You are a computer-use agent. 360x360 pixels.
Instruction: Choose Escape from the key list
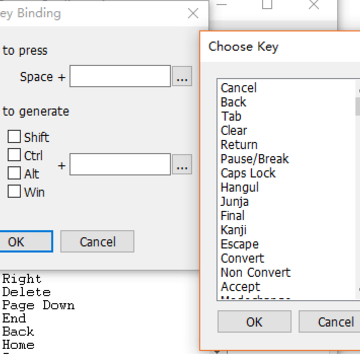pyautogui.click(x=239, y=244)
